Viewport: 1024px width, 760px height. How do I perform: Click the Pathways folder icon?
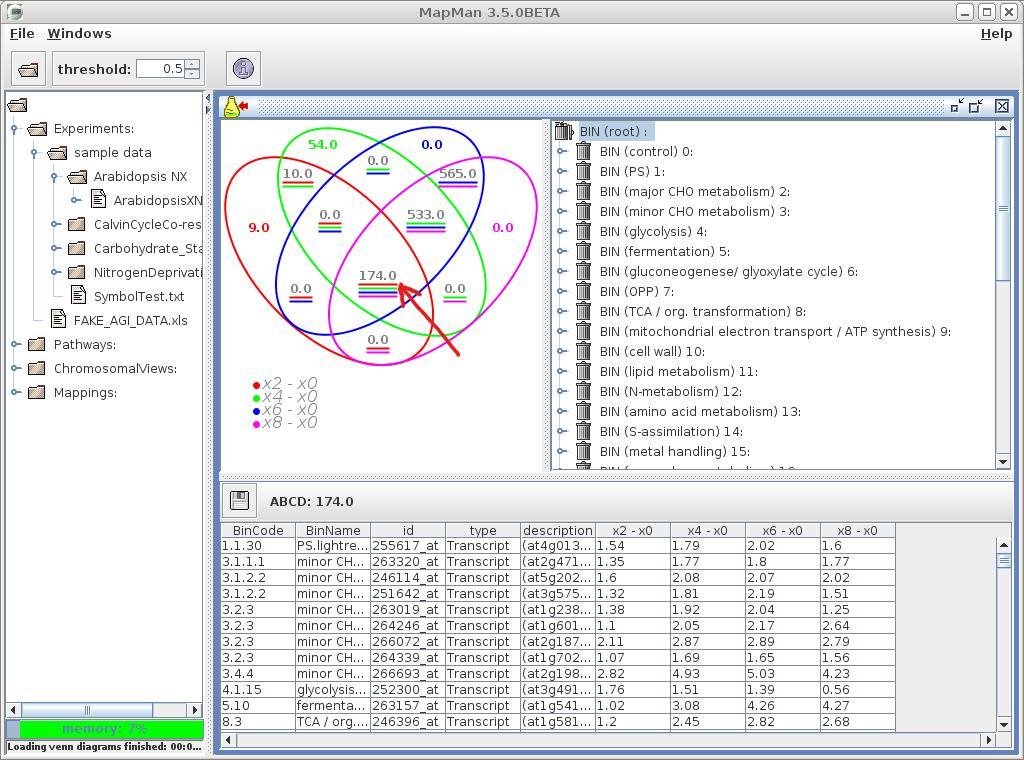tap(37, 344)
